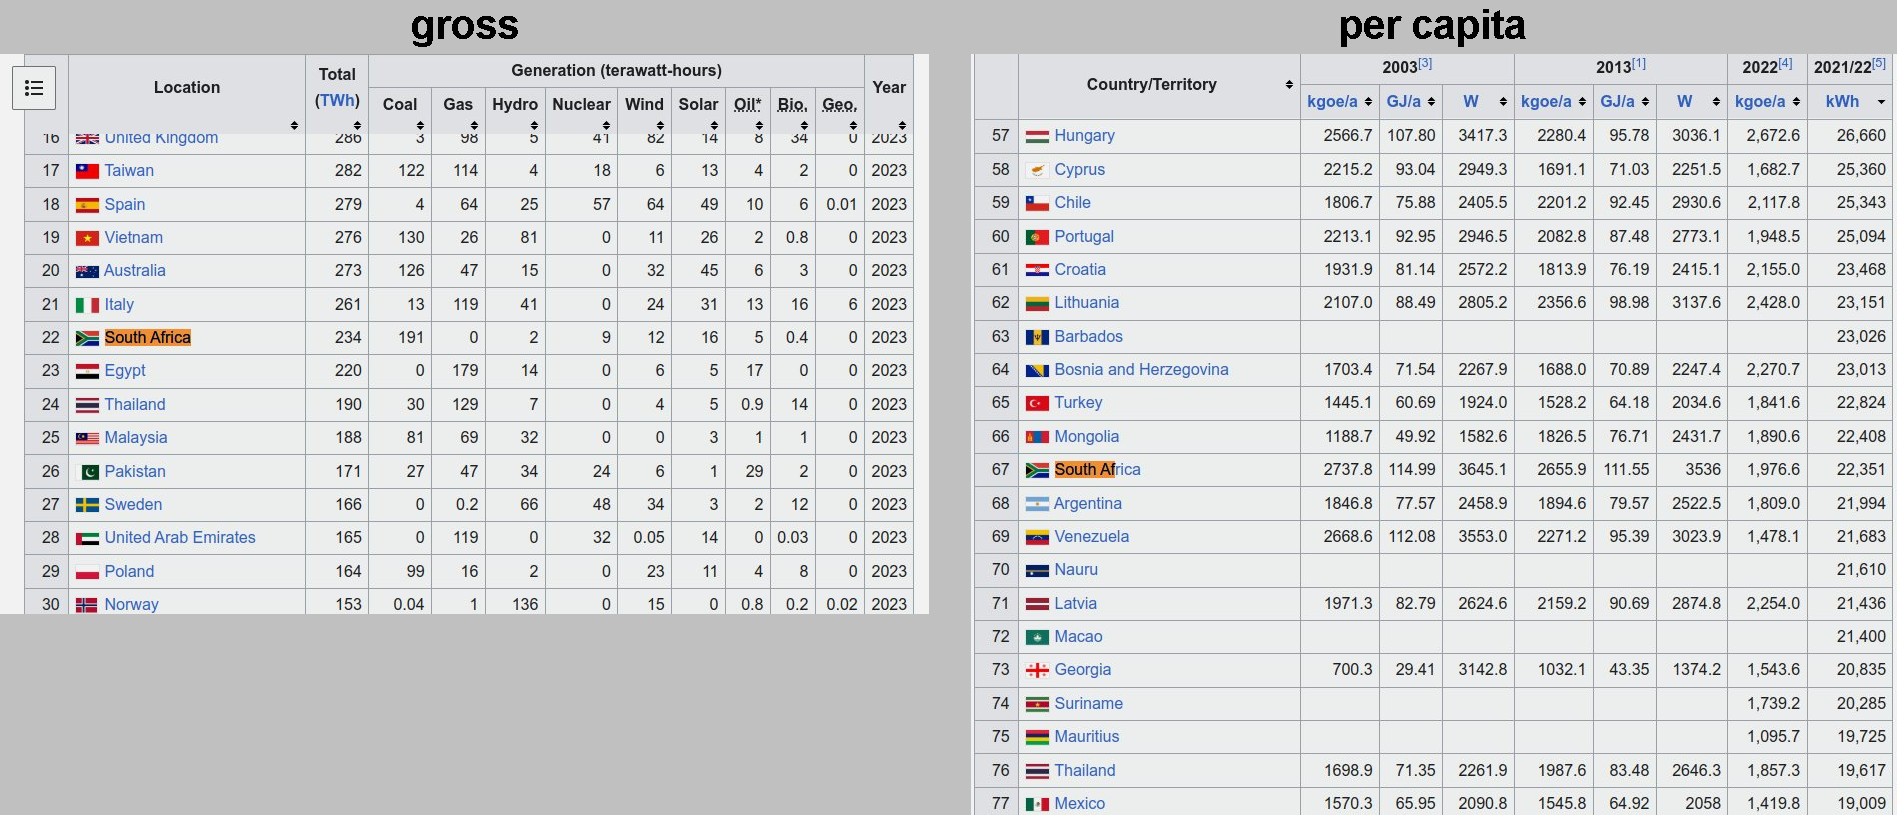Open the table of contents toggle icon
This screenshot has height=815, width=1897.
coord(34,88)
